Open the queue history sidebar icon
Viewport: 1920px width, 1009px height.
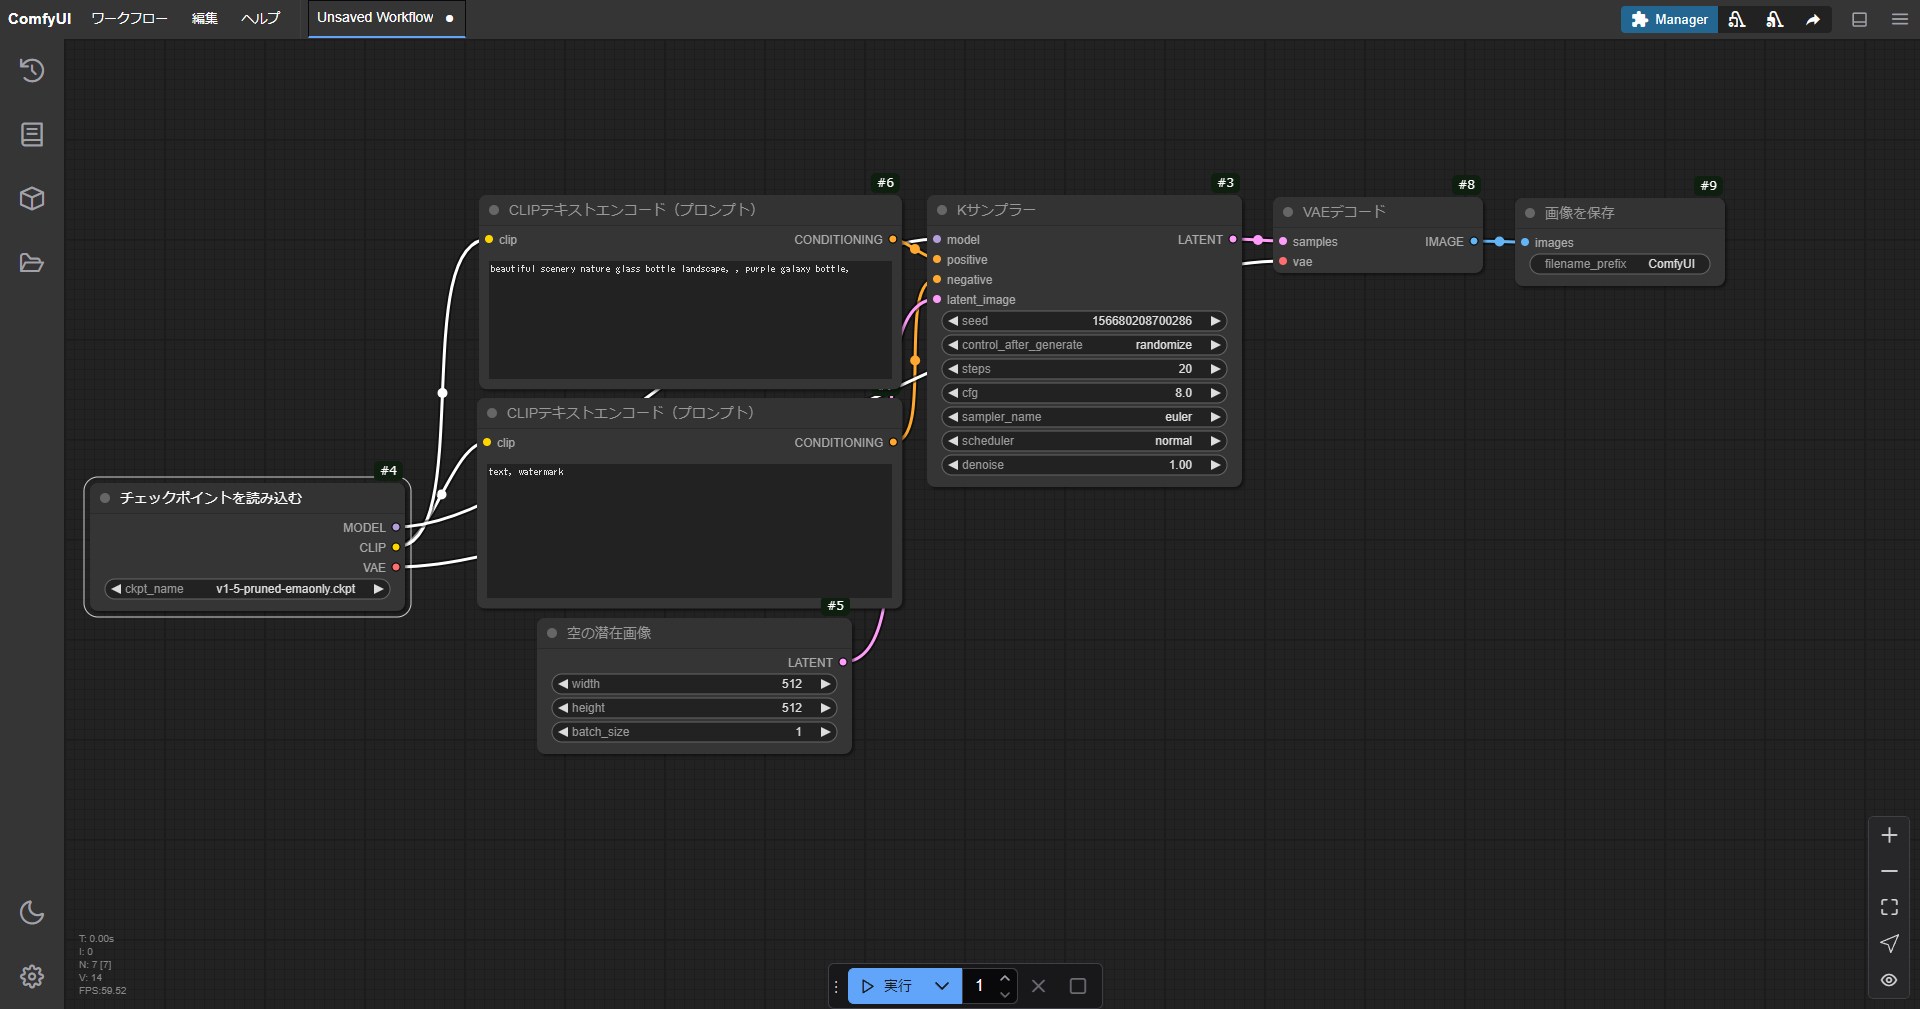coord(32,70)
